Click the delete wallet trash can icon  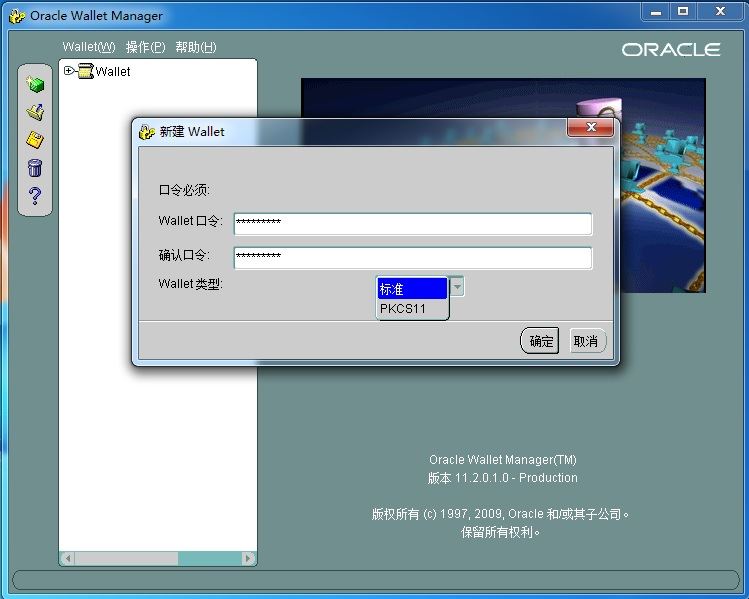(x=35, y=168)
